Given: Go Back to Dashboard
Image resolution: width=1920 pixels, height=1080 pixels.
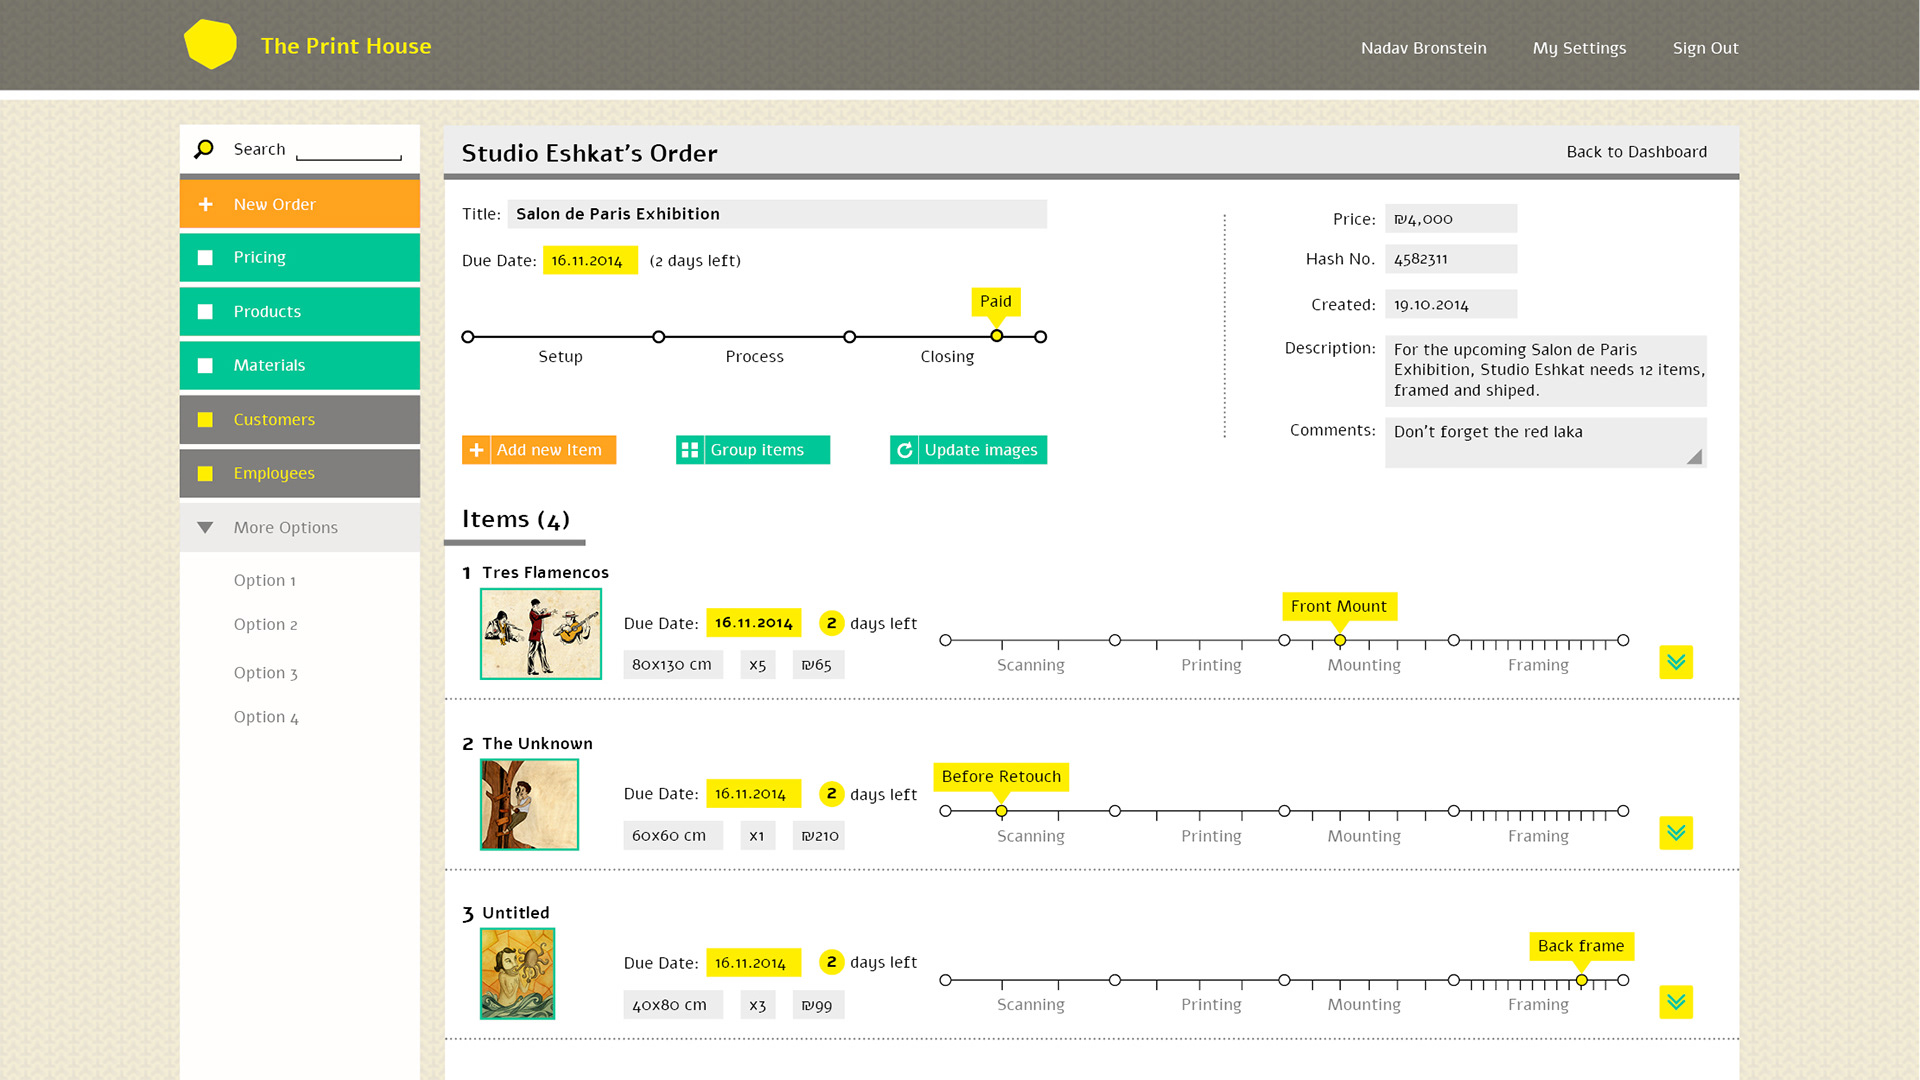Looking at the screenshot, I should pos(1636,152).
